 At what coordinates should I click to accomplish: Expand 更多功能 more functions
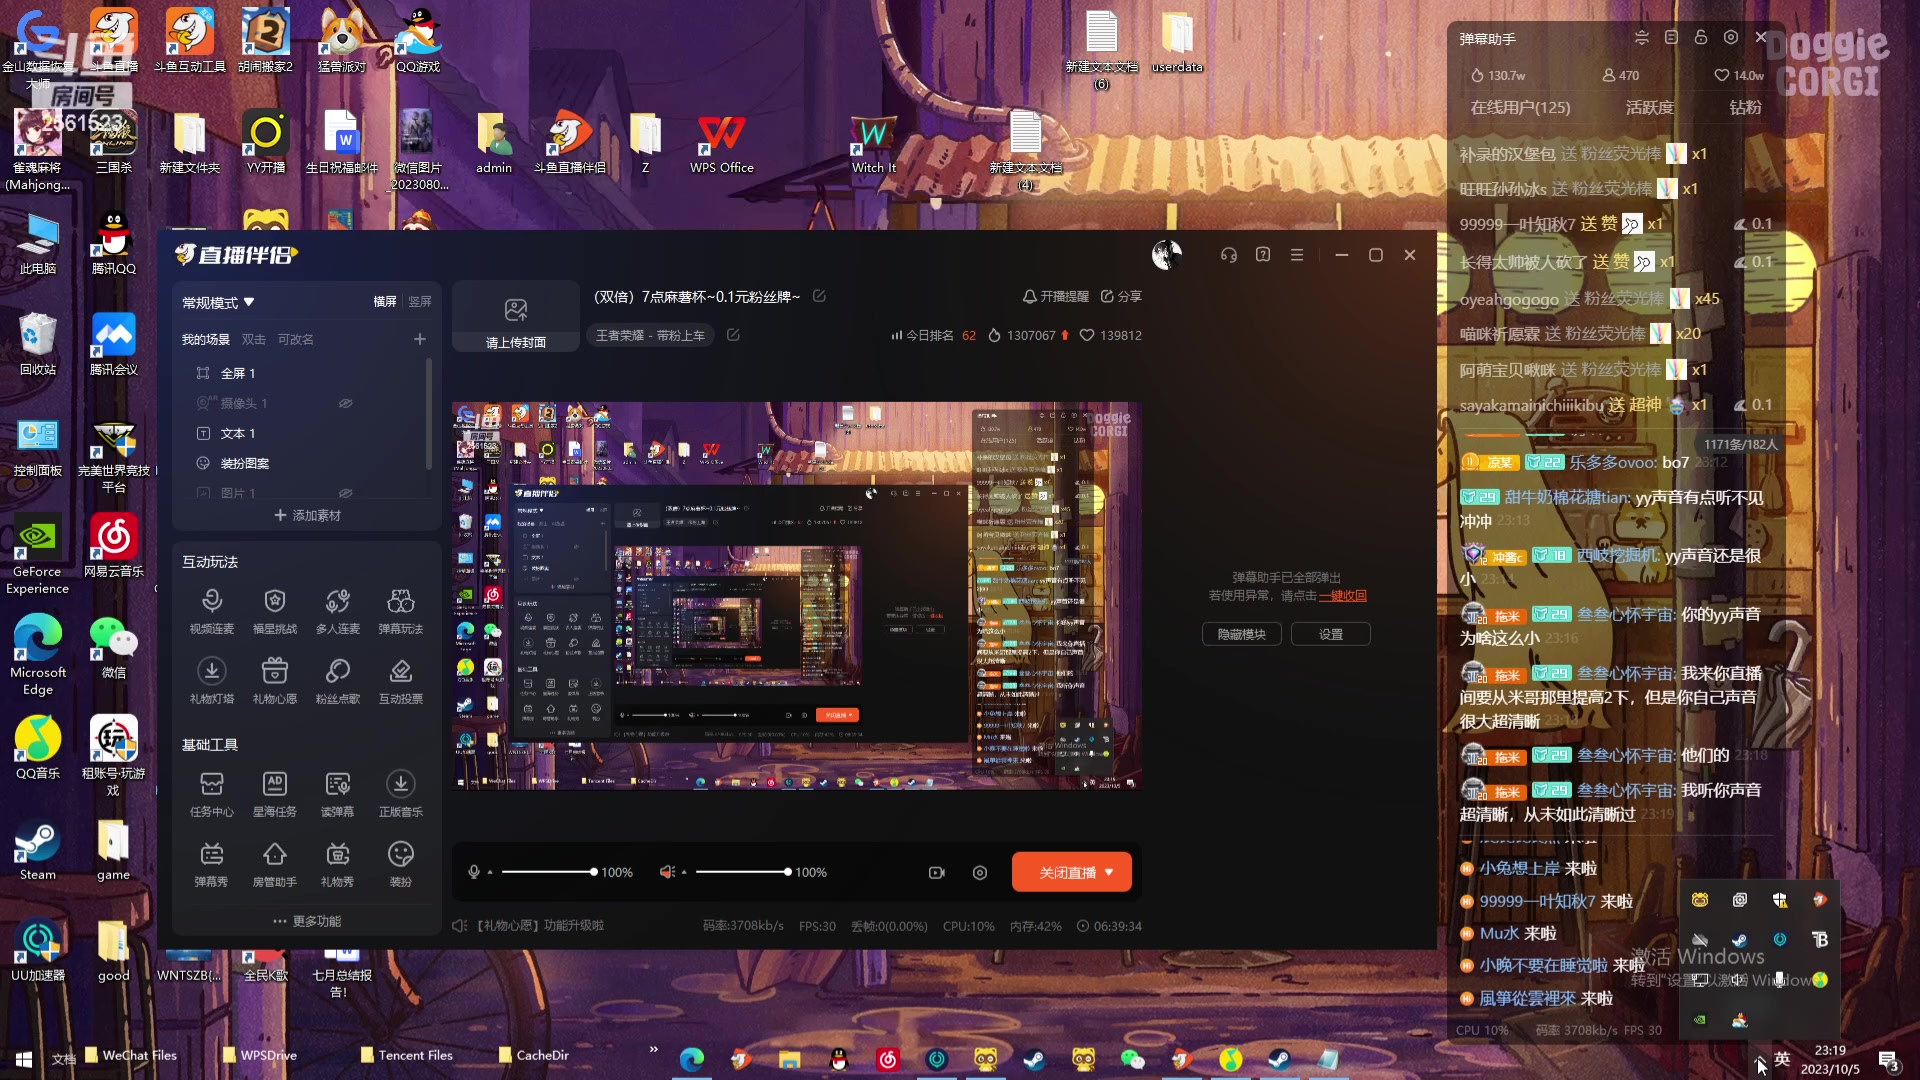307,921
